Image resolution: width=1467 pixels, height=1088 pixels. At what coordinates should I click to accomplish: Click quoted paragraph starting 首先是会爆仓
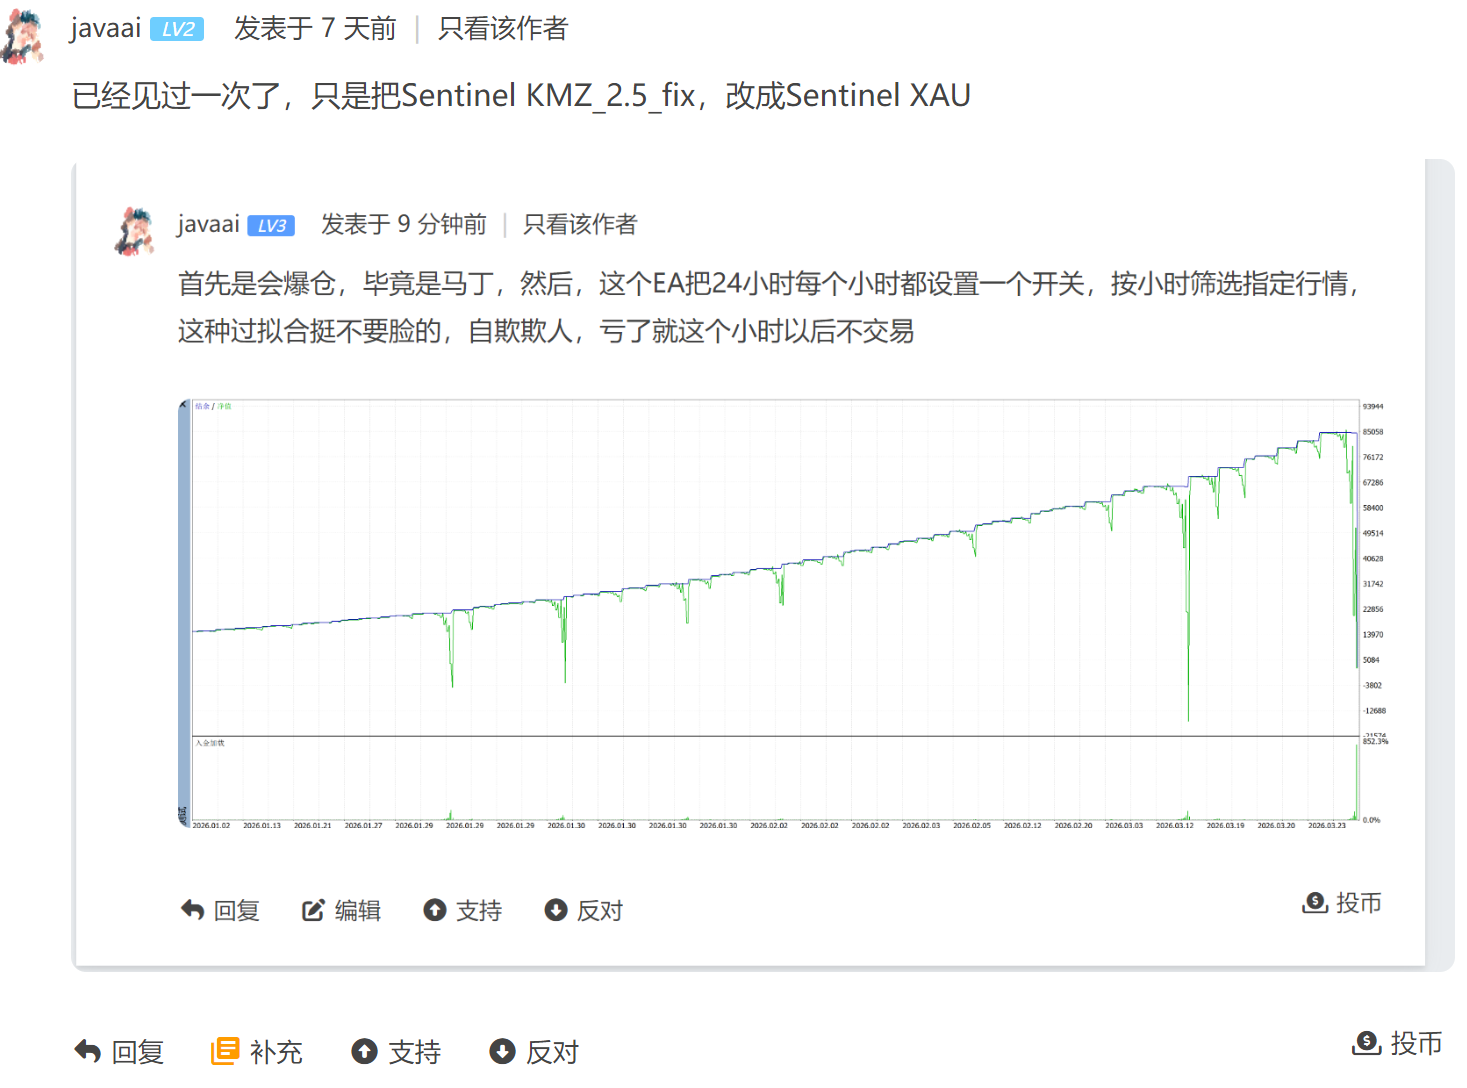pos(770,307)
